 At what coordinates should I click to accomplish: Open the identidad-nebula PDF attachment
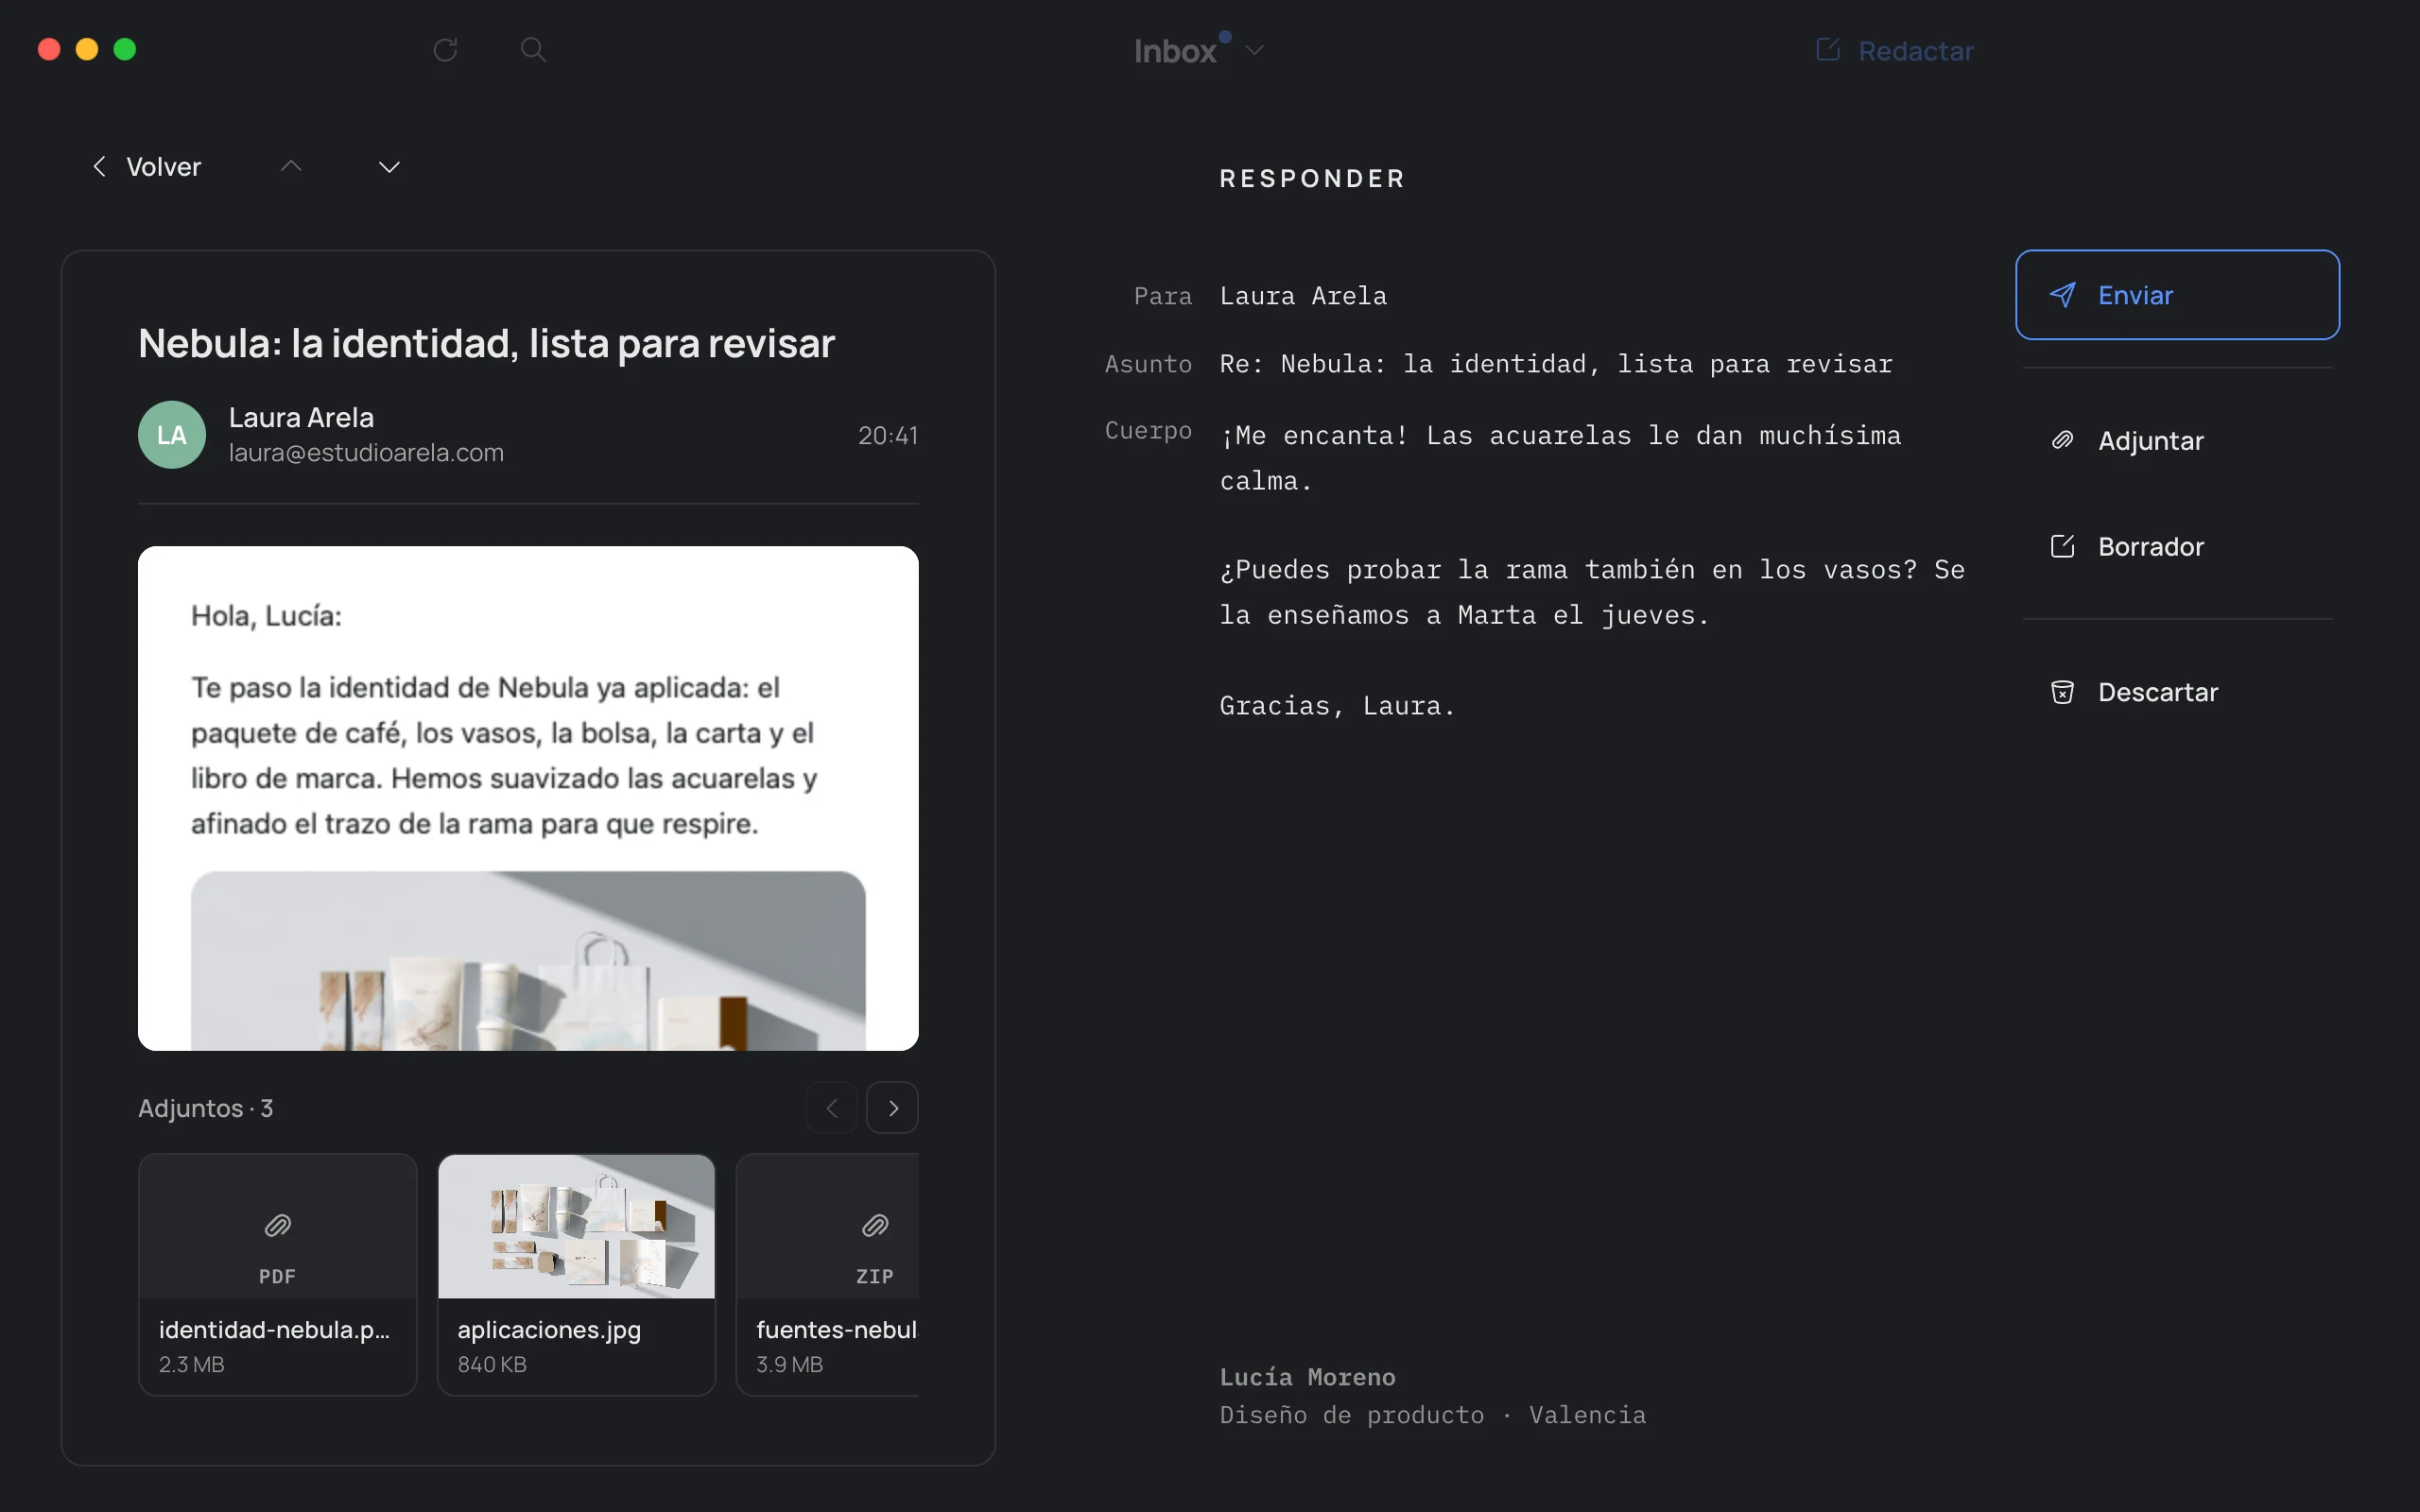278,1274
